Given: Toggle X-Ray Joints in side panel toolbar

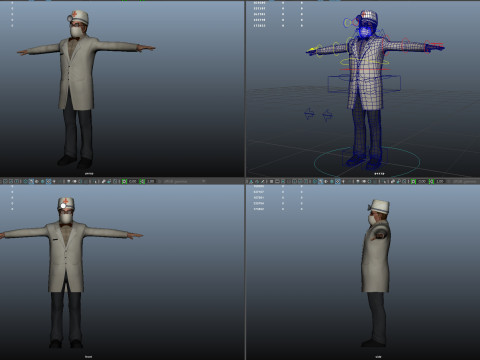Looking at the screenshot, I should pyautogui.click(x=404, y=181).
